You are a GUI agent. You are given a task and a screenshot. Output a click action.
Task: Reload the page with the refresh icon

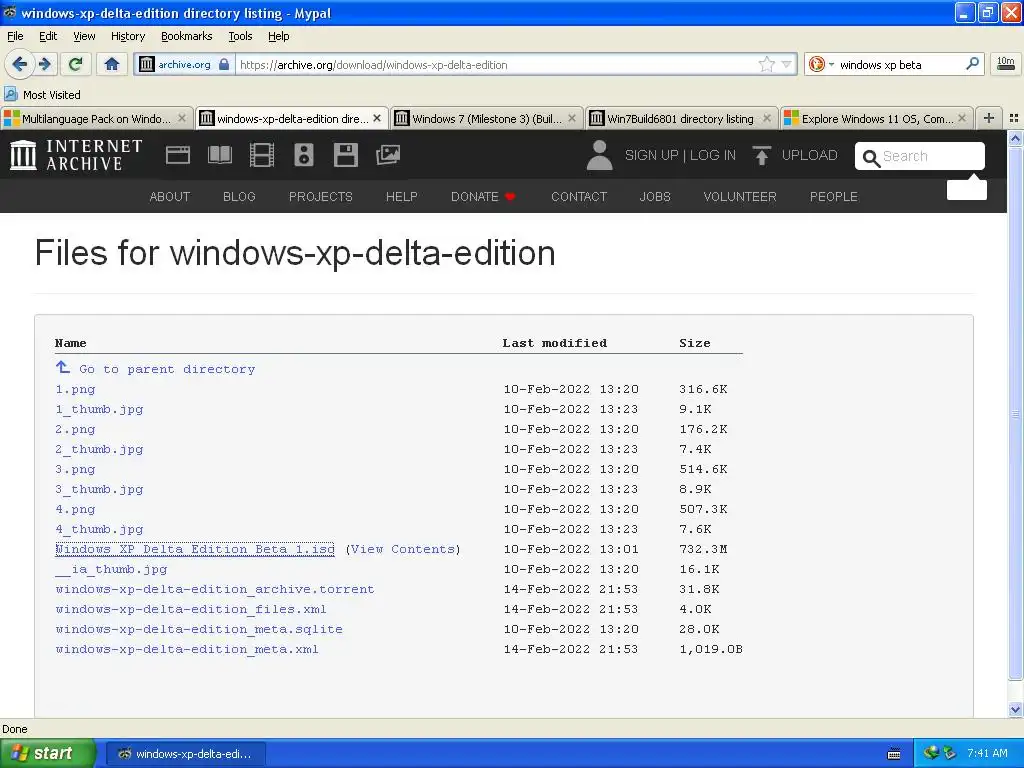click(76, 64)
